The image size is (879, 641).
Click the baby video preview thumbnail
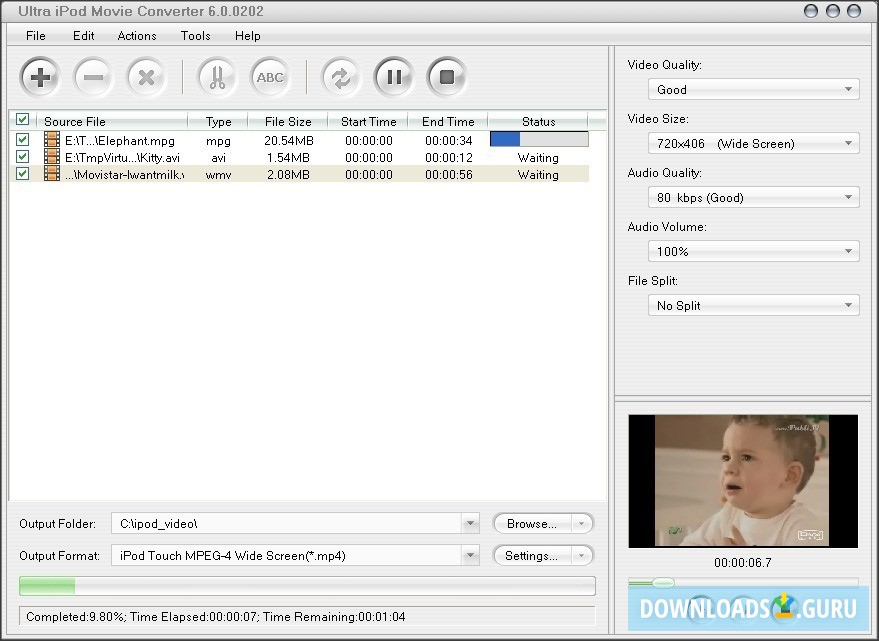point(743,481)
